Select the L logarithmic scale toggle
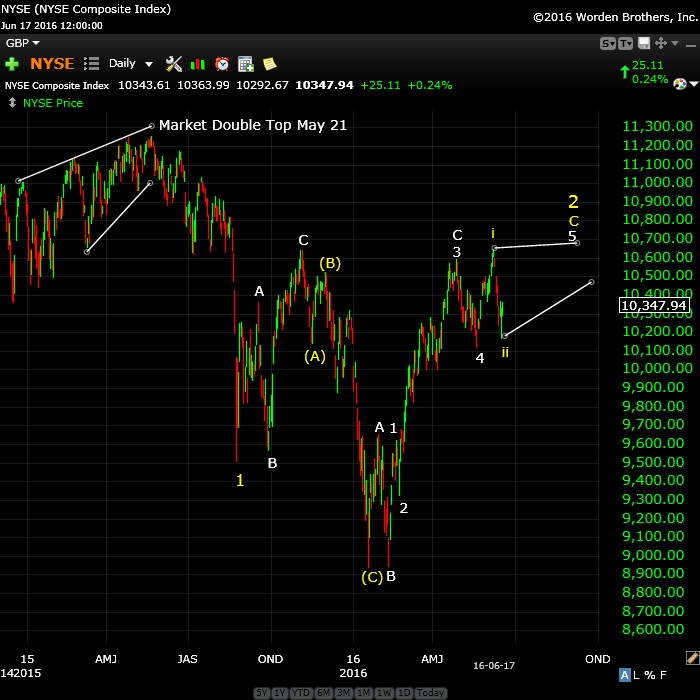Image resolution: width=700 pixels, height=700 pixels. [x=636, y=675]
